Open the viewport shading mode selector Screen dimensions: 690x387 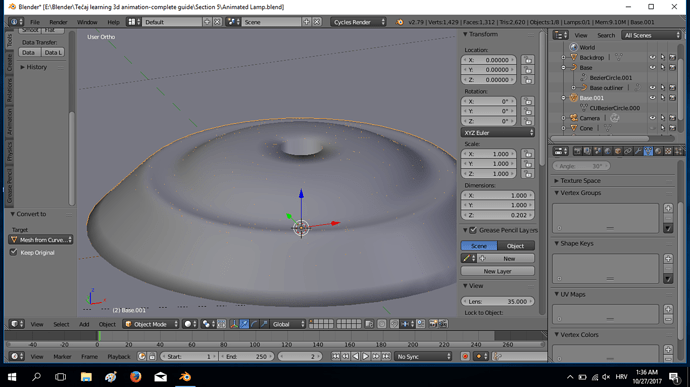(190, 324)
